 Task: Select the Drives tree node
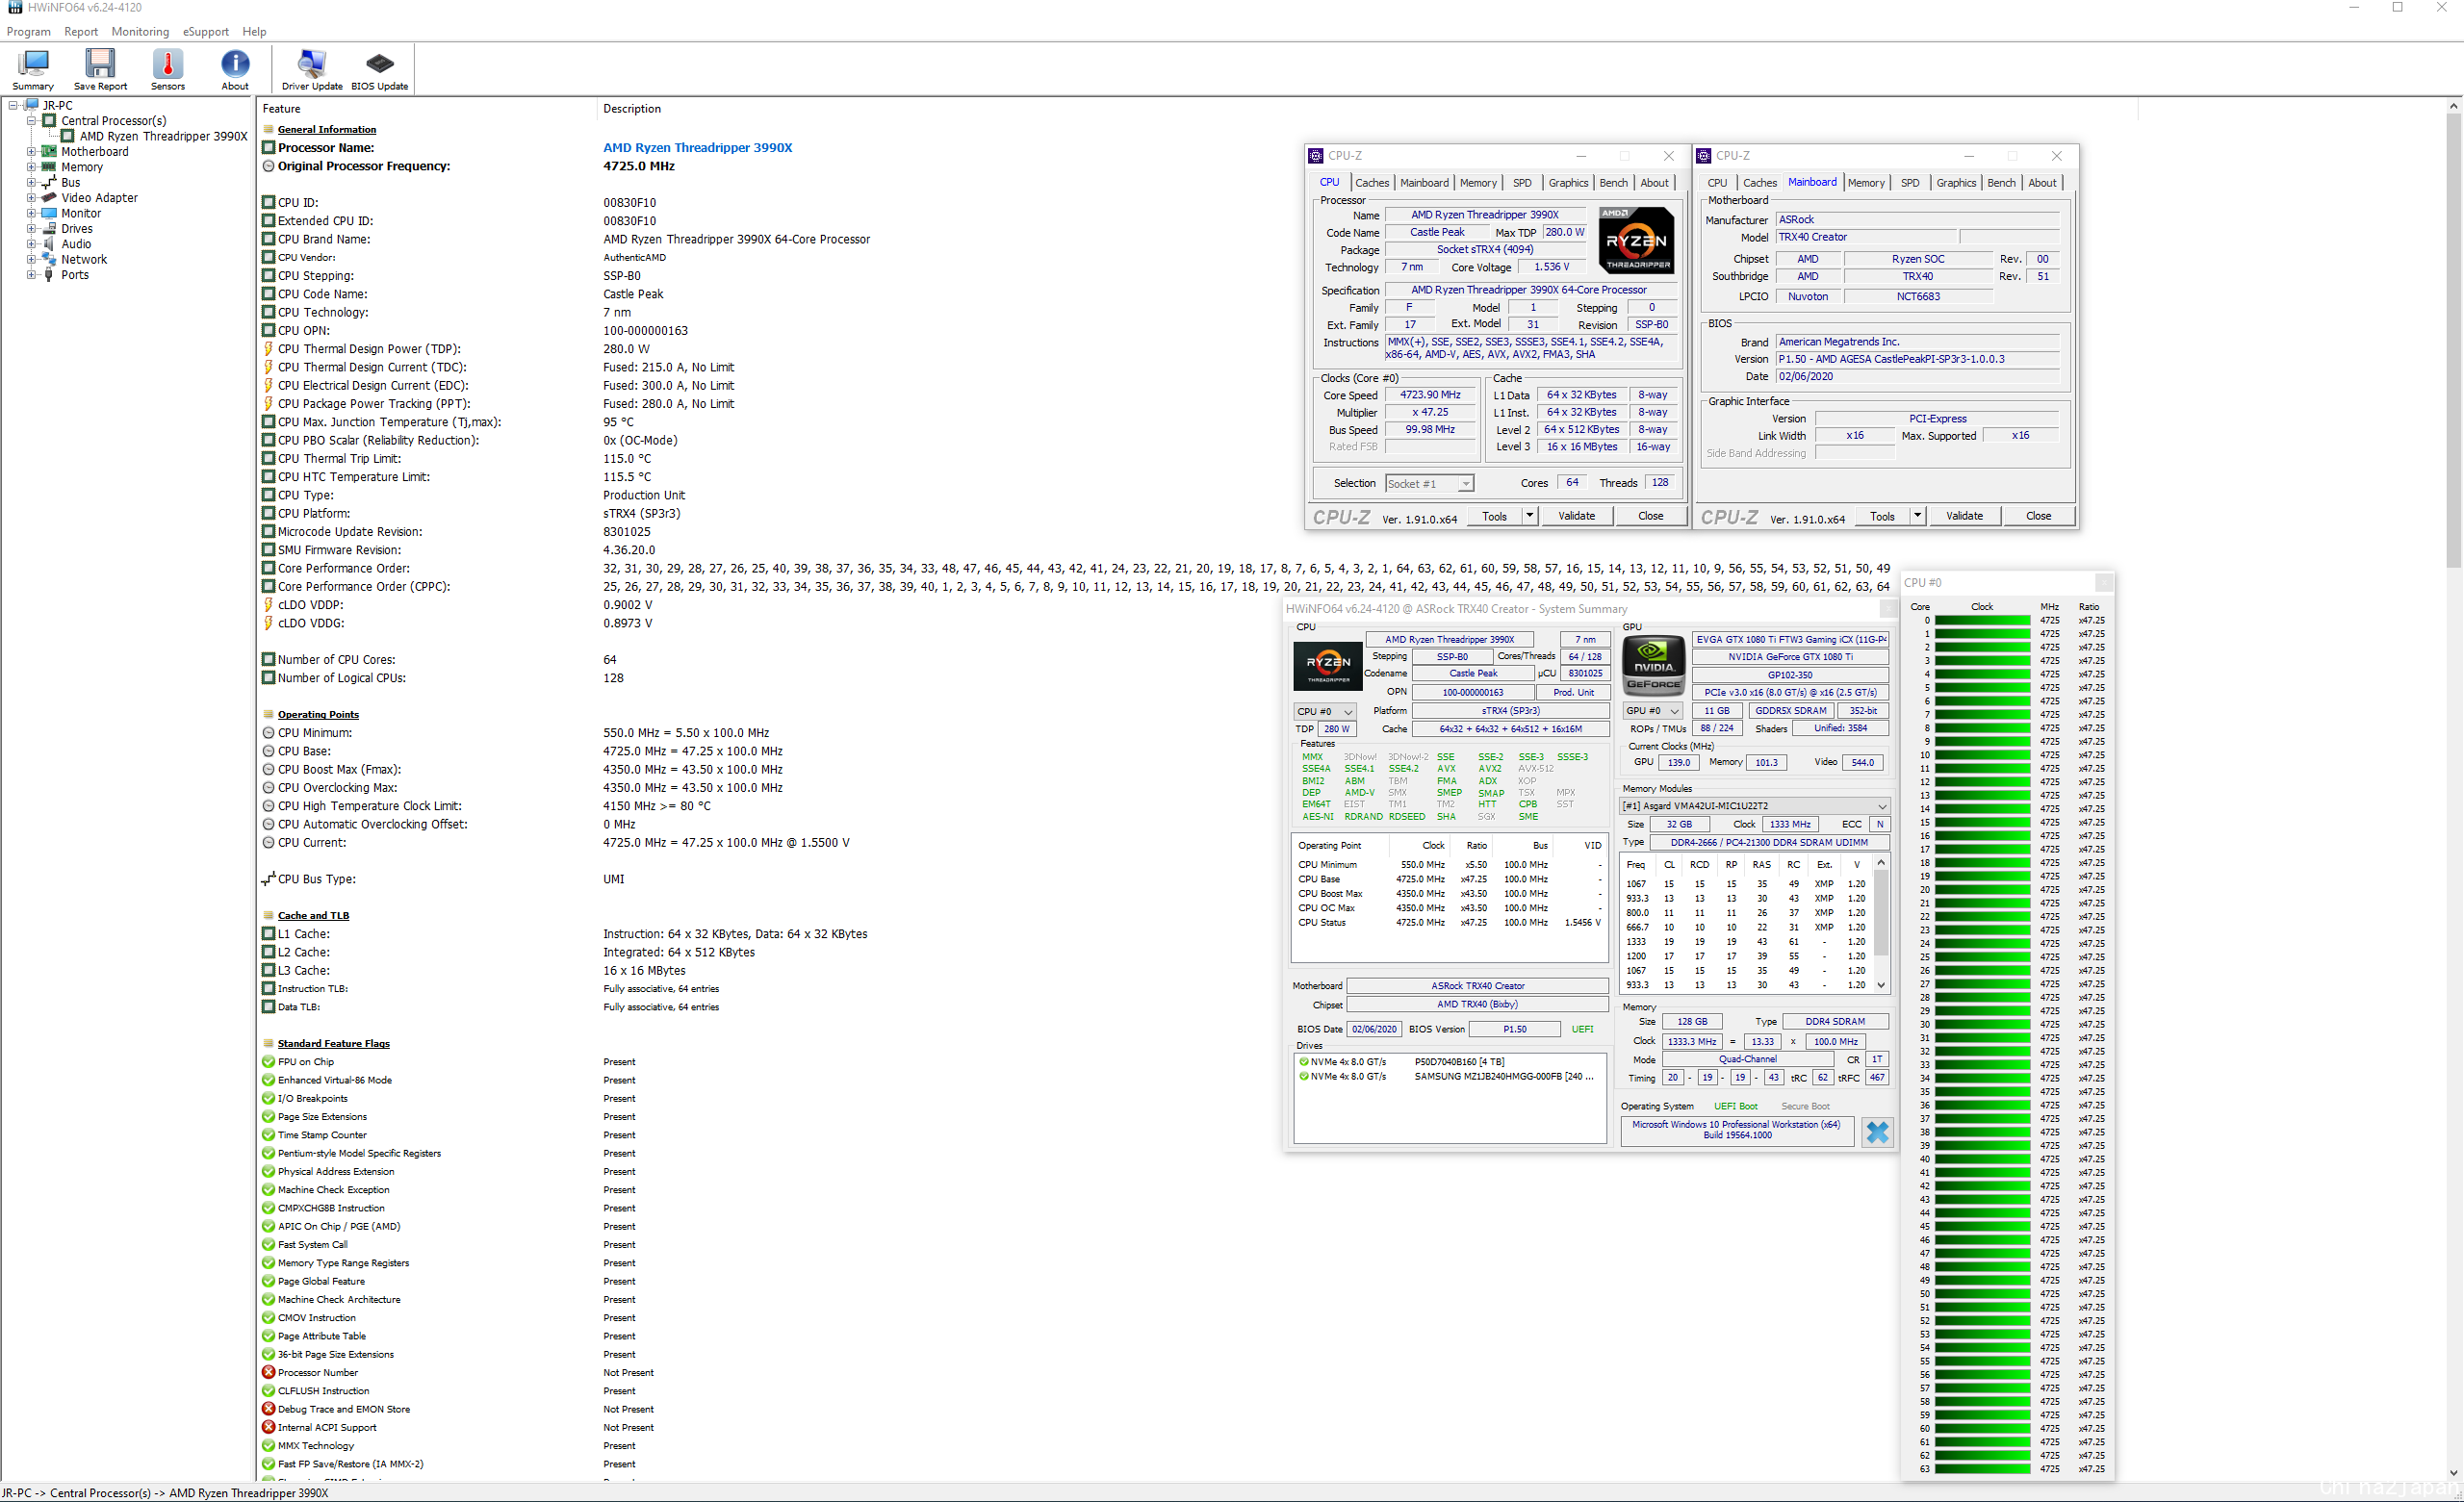[x=77, y=228]
